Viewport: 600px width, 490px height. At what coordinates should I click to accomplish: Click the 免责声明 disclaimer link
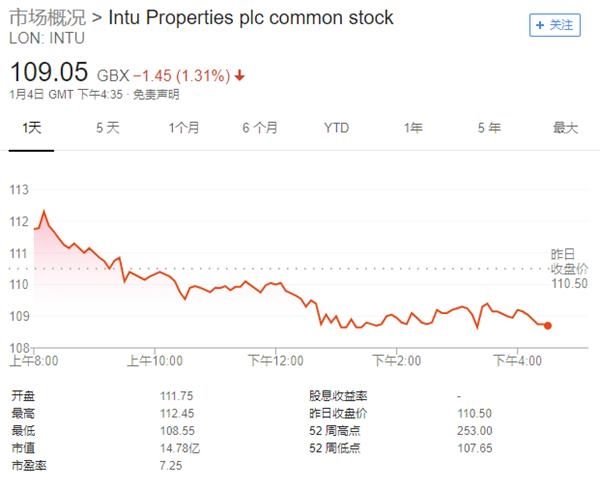[x=158, y=95]
